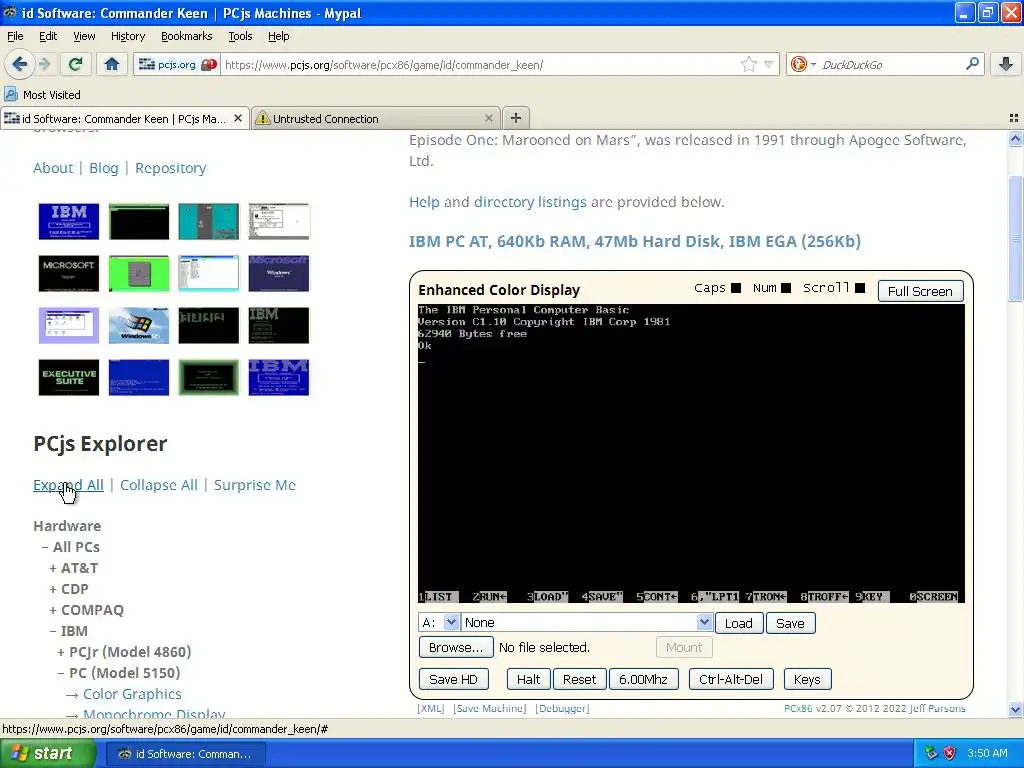Open the teal game screen thumbnail
Screen dimensions: 1024x768
[x=208, y=221]
